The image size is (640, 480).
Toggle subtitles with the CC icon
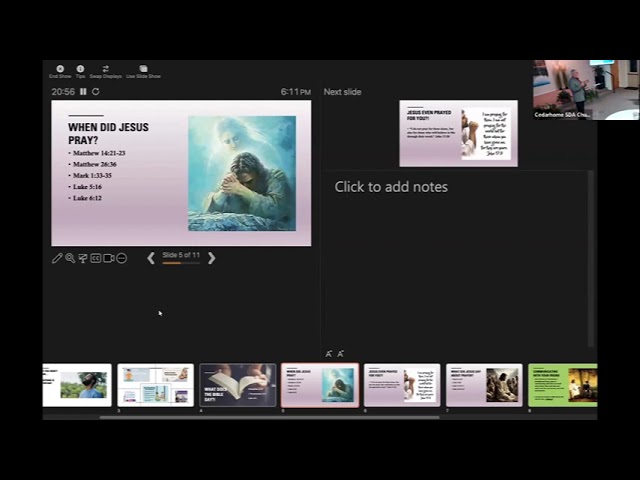point(96,258)
